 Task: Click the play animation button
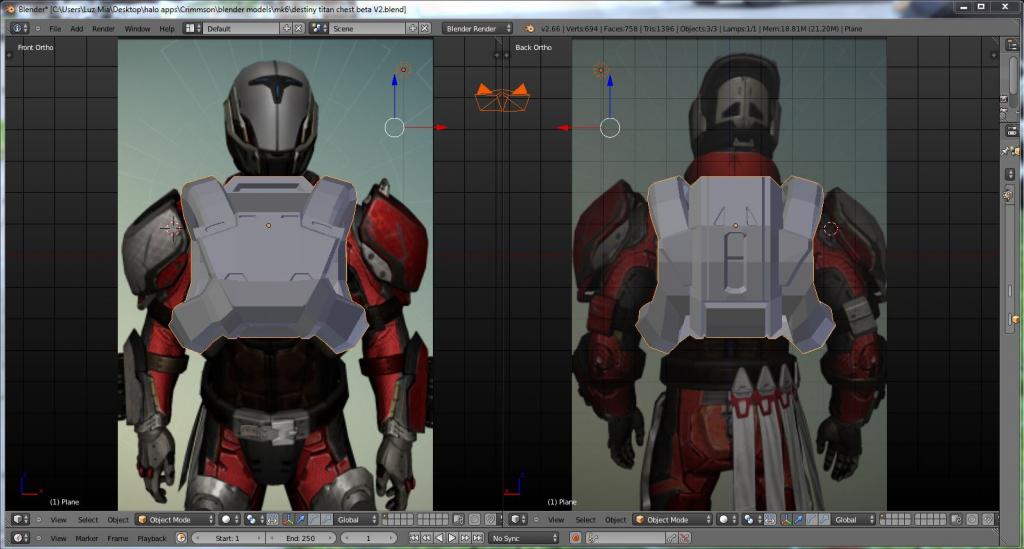pyautogui.click(x=451, y=538)
